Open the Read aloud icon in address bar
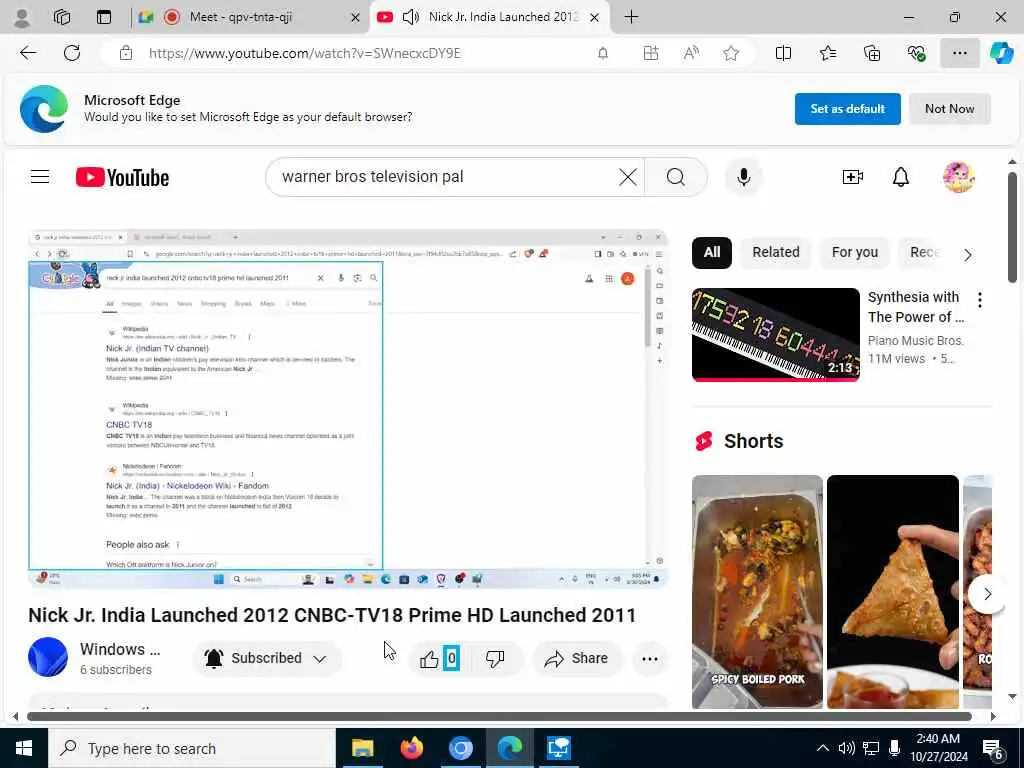 691,53
